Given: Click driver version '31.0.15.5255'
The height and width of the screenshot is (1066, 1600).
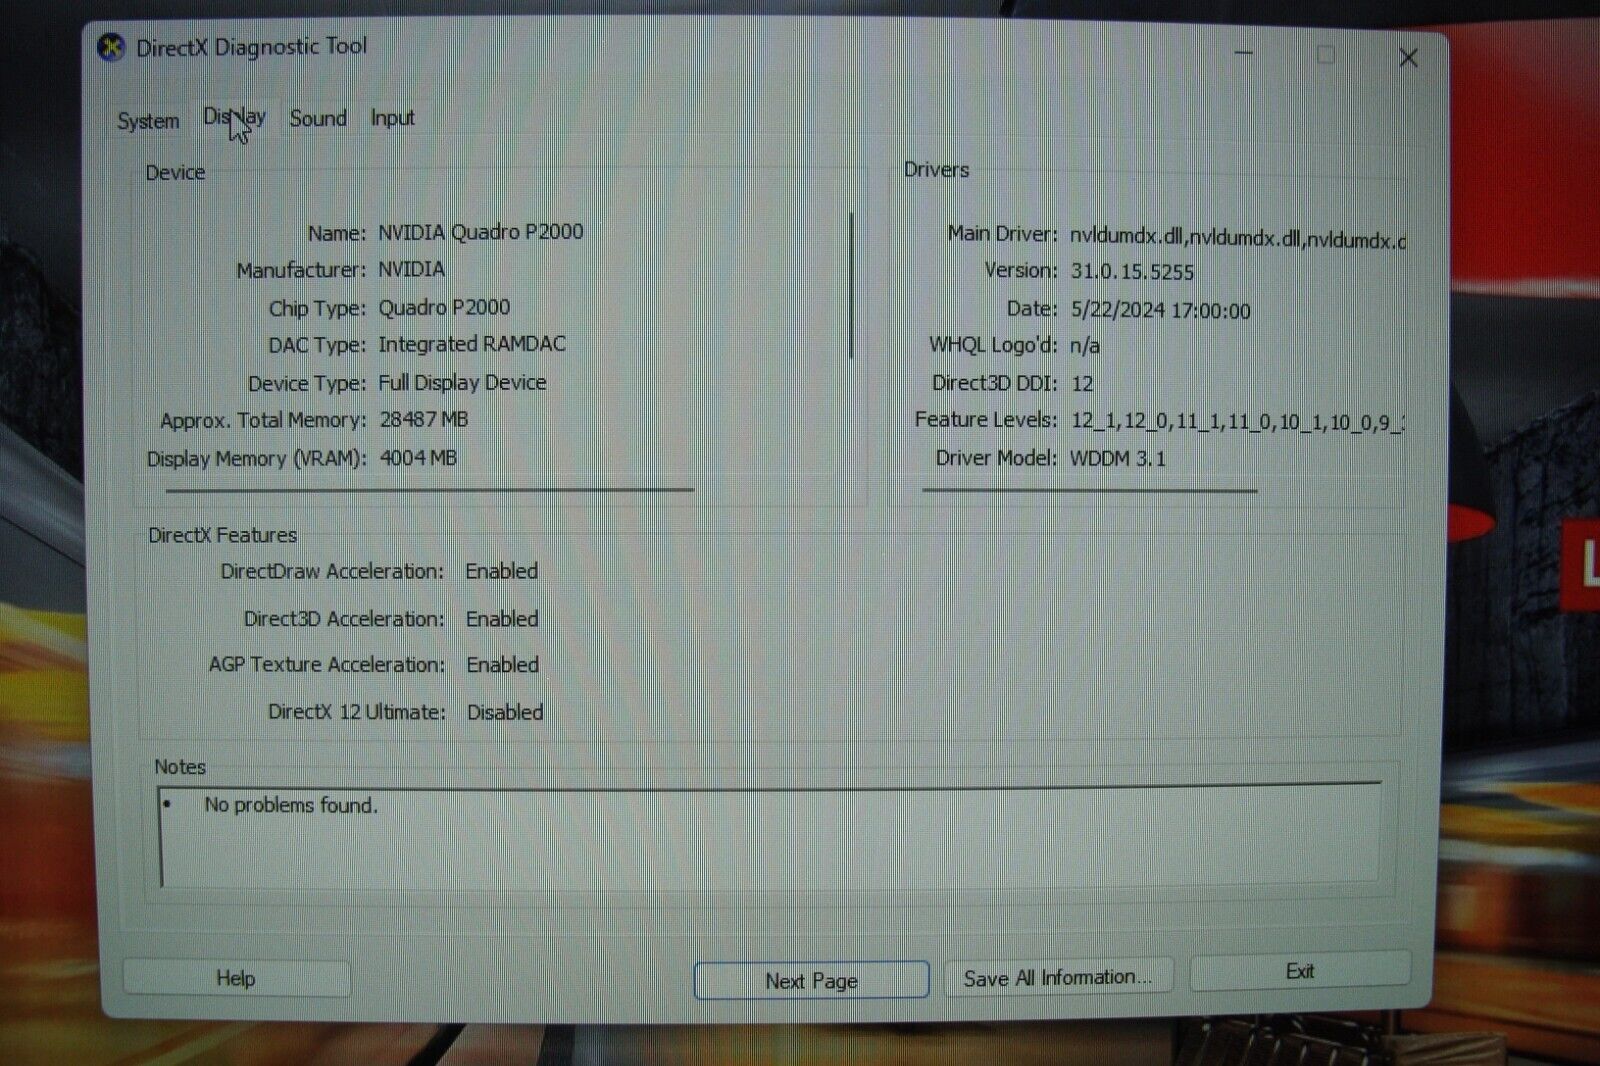Looking at the screenshot, I should (1132, 272).
